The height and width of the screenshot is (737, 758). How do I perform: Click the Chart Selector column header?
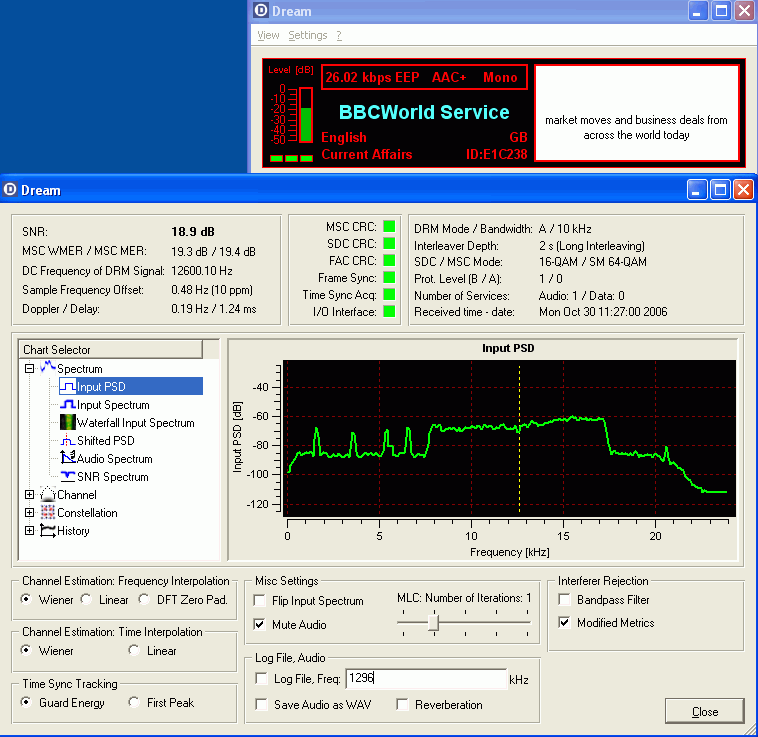point(110,349)
